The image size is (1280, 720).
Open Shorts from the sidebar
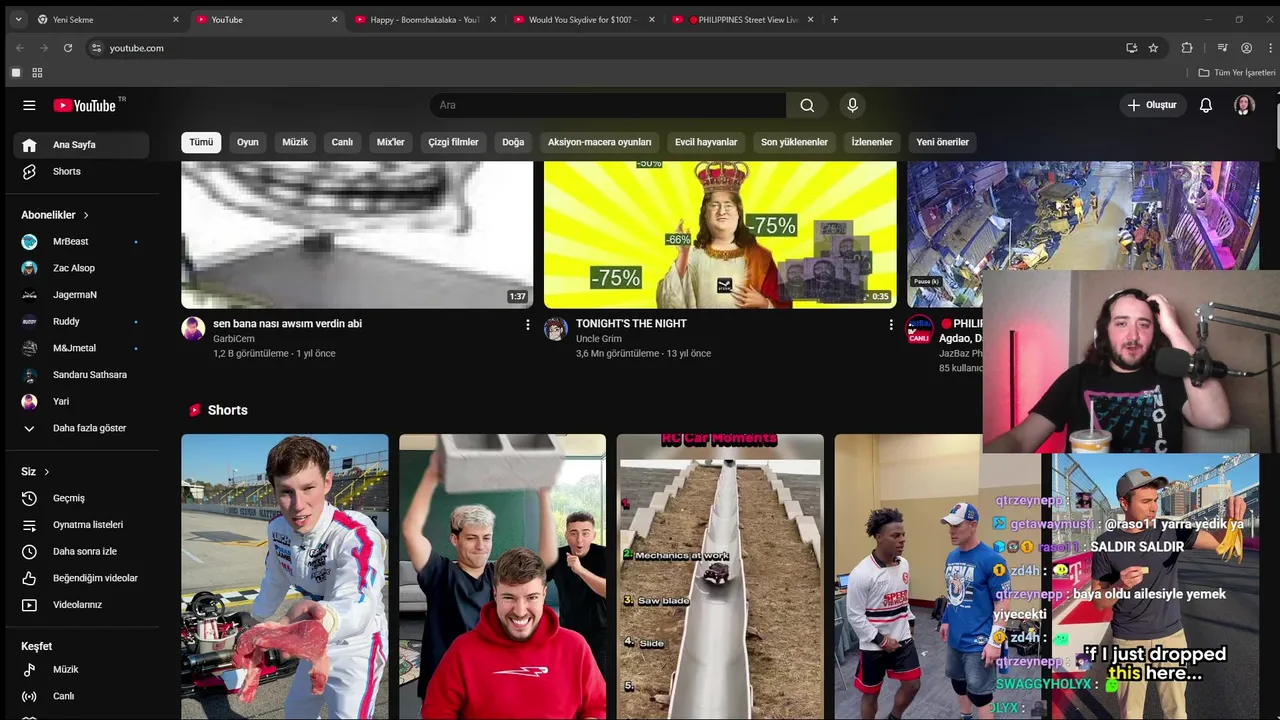[x=82, y=171]
